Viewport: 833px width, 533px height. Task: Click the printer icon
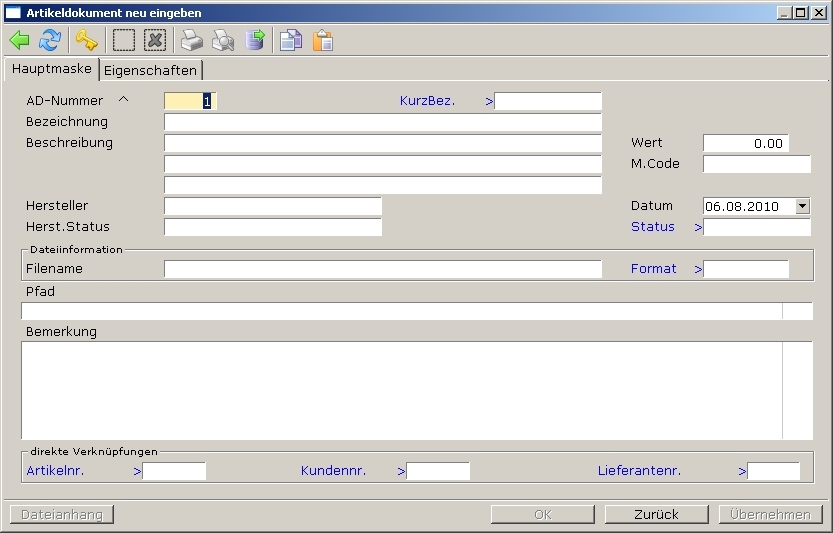(192, 40)
